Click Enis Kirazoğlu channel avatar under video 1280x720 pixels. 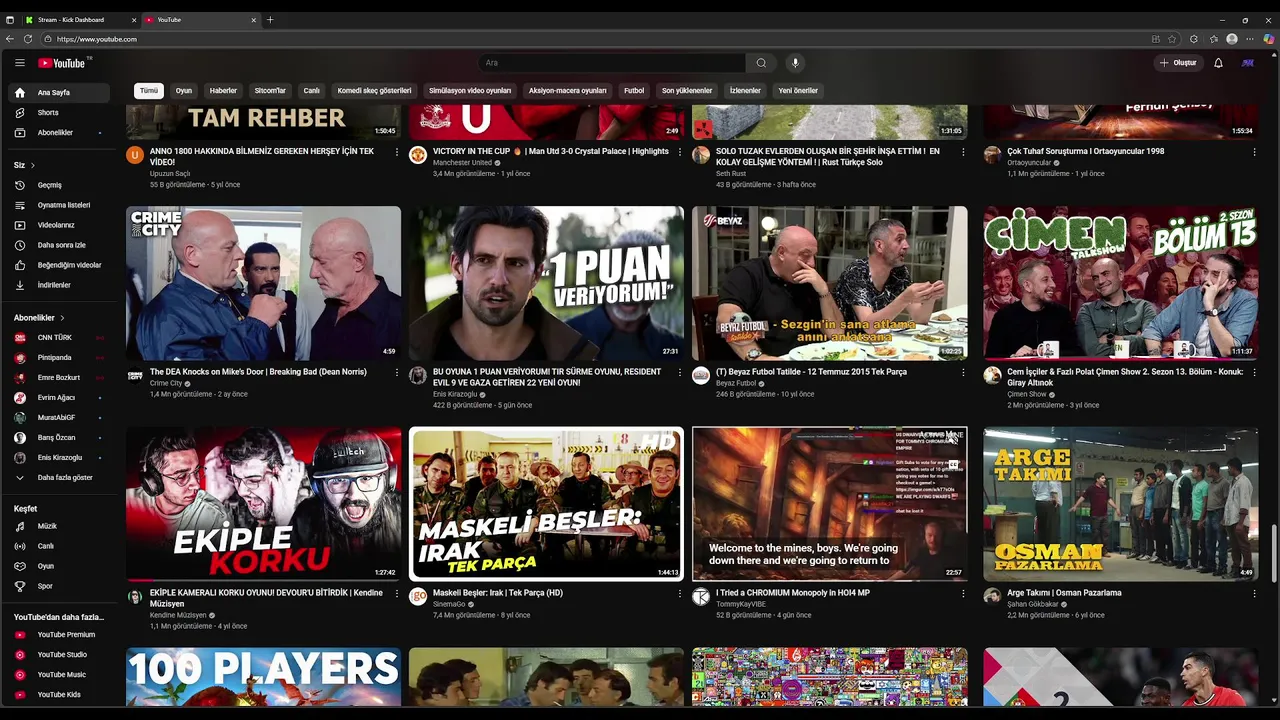(418, 376)
